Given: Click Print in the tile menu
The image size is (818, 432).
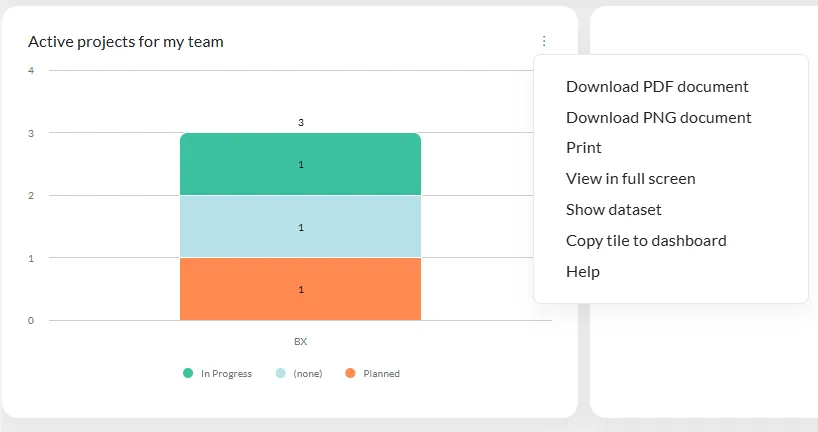Looking at the screenshot, I should 584,148.
